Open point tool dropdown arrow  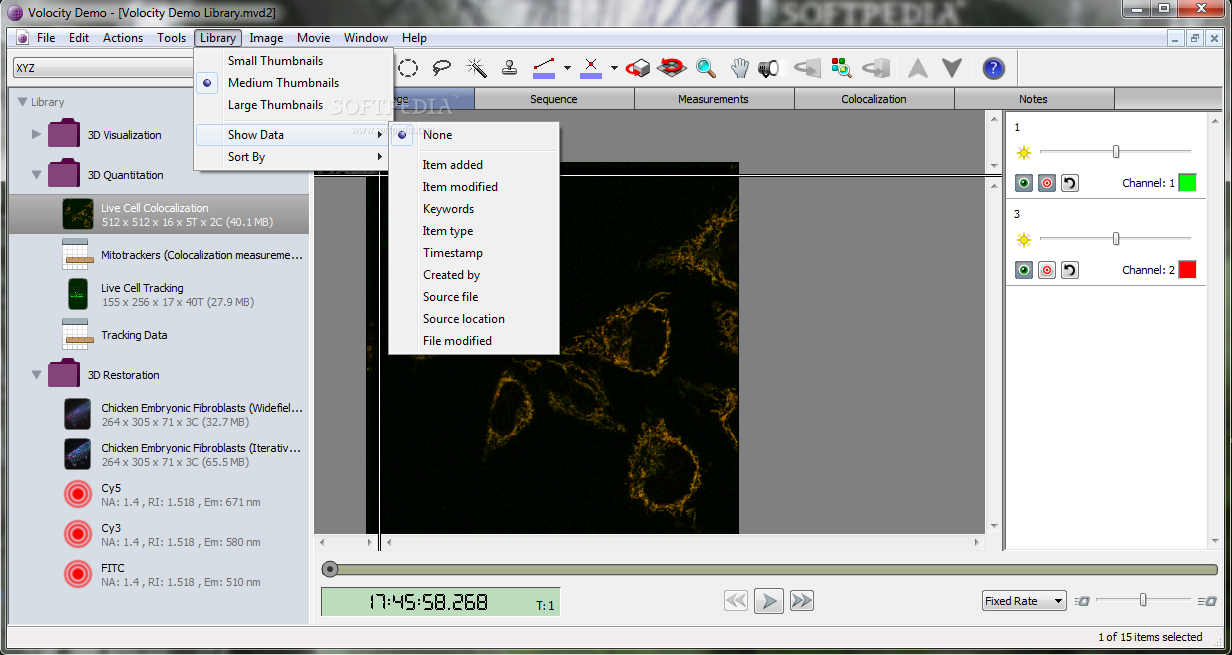(x=614, y=68)
